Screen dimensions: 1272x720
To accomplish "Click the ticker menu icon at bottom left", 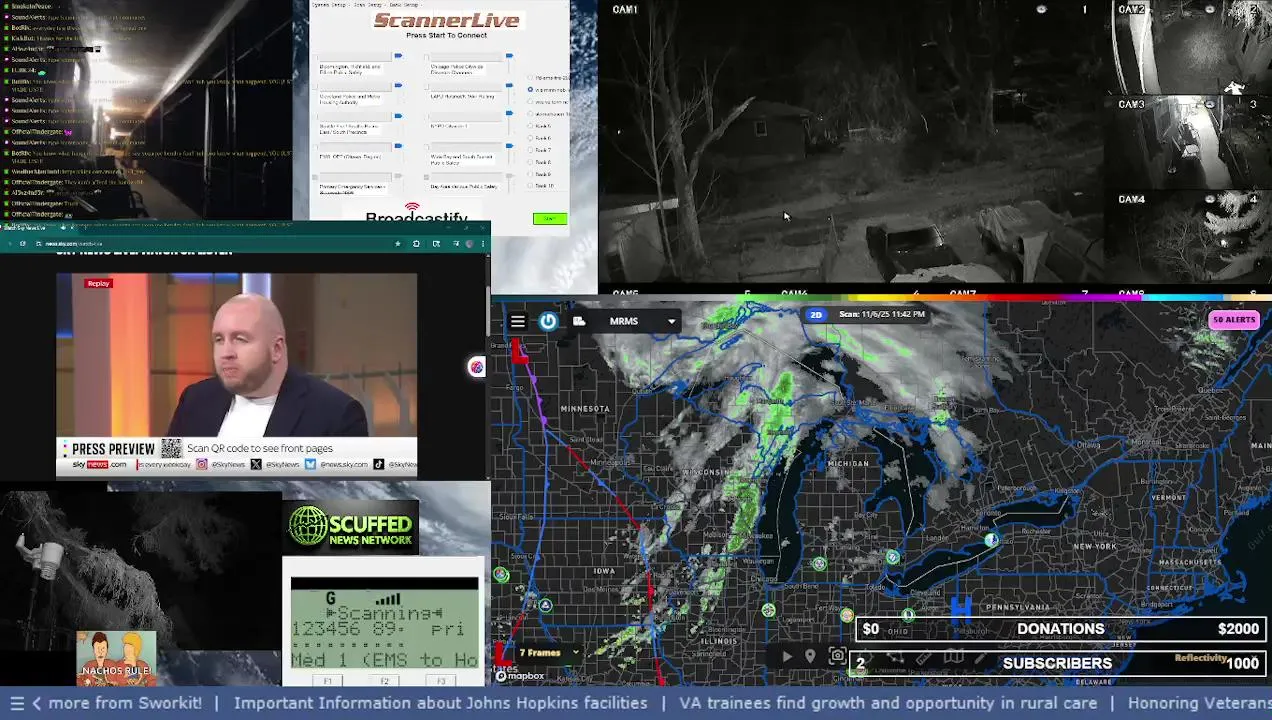I will pos(17,703).
